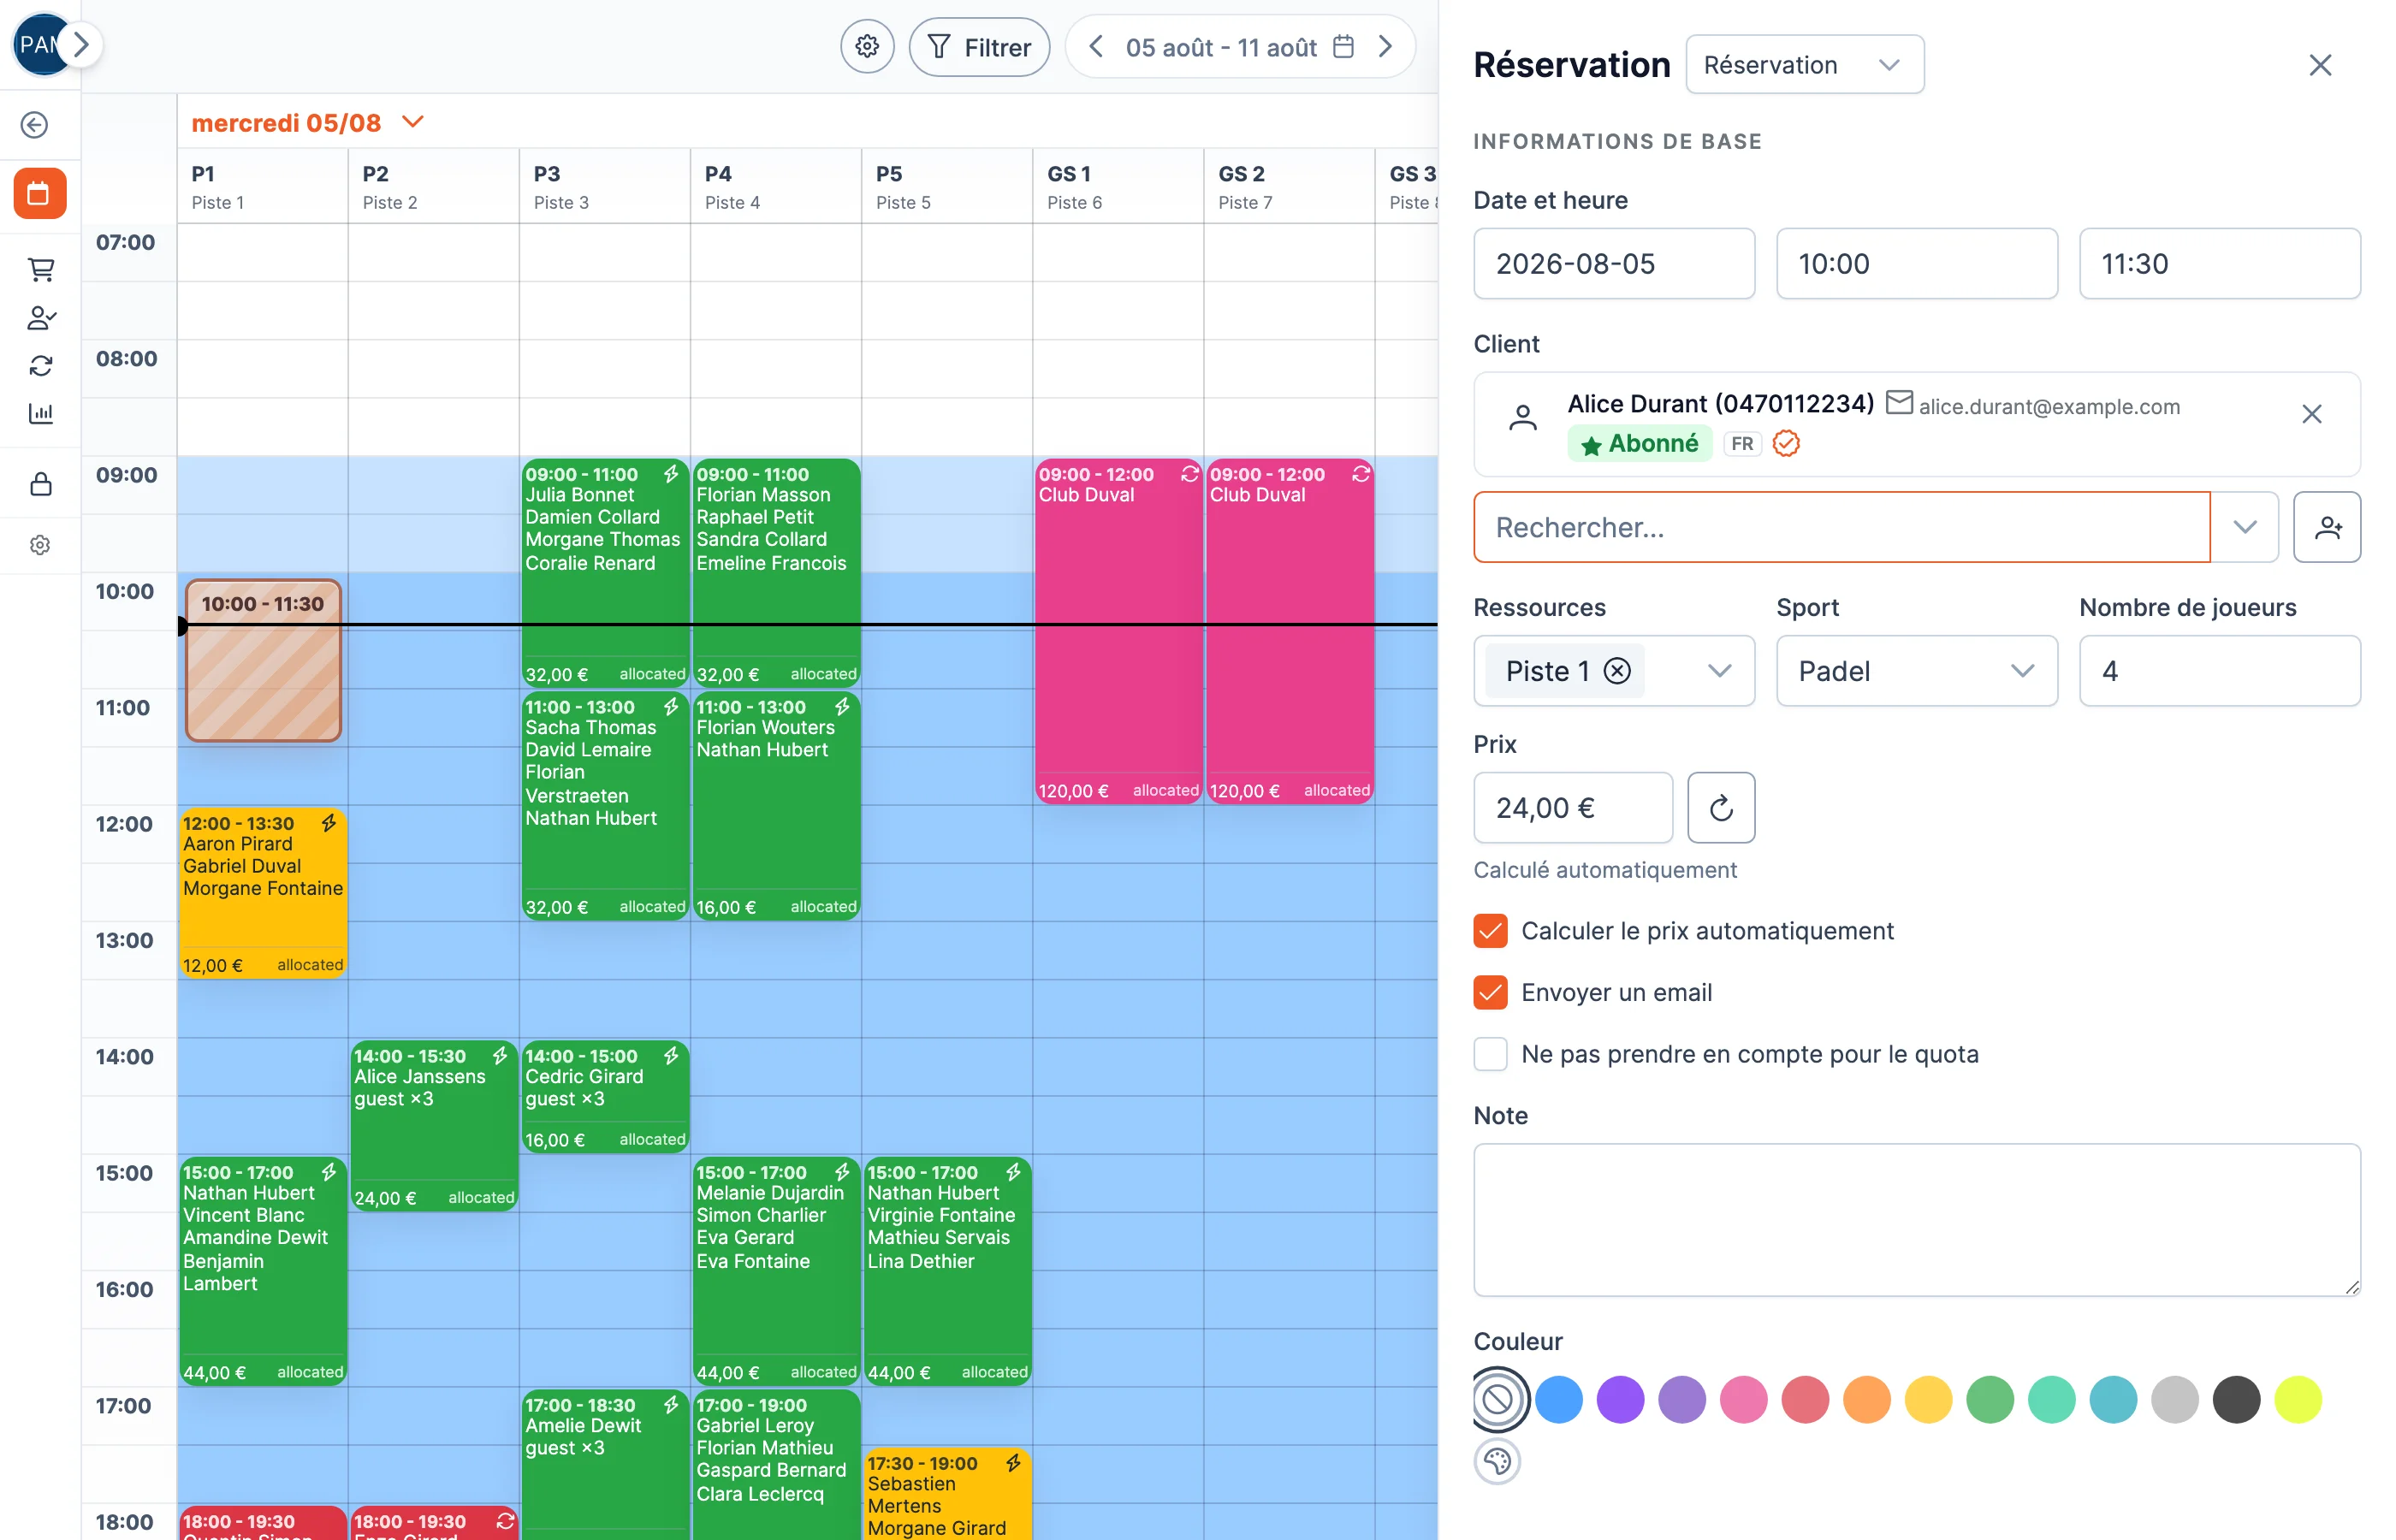Open the calendar view in sidebar
Image resolution: width=2396 pixels, height=1540 pixels.
tap(39, 193)
